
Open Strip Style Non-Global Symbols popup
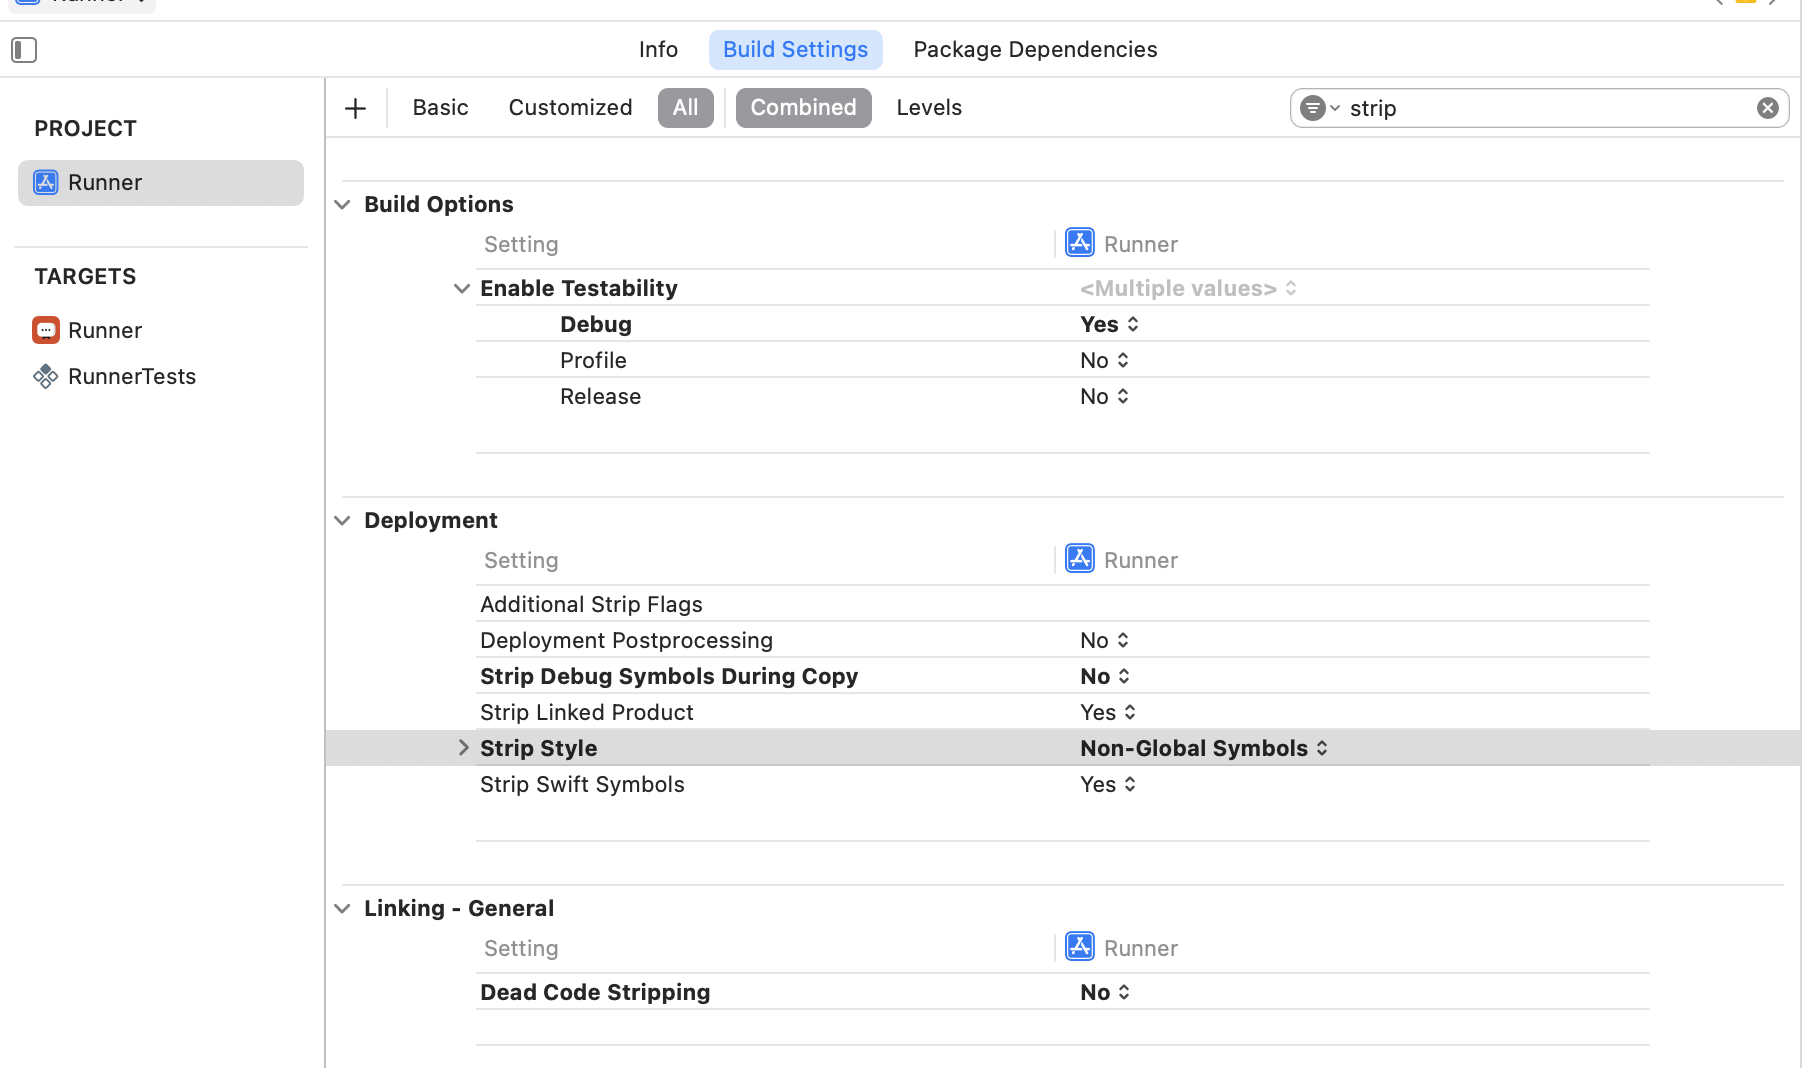click(1204, 748)
